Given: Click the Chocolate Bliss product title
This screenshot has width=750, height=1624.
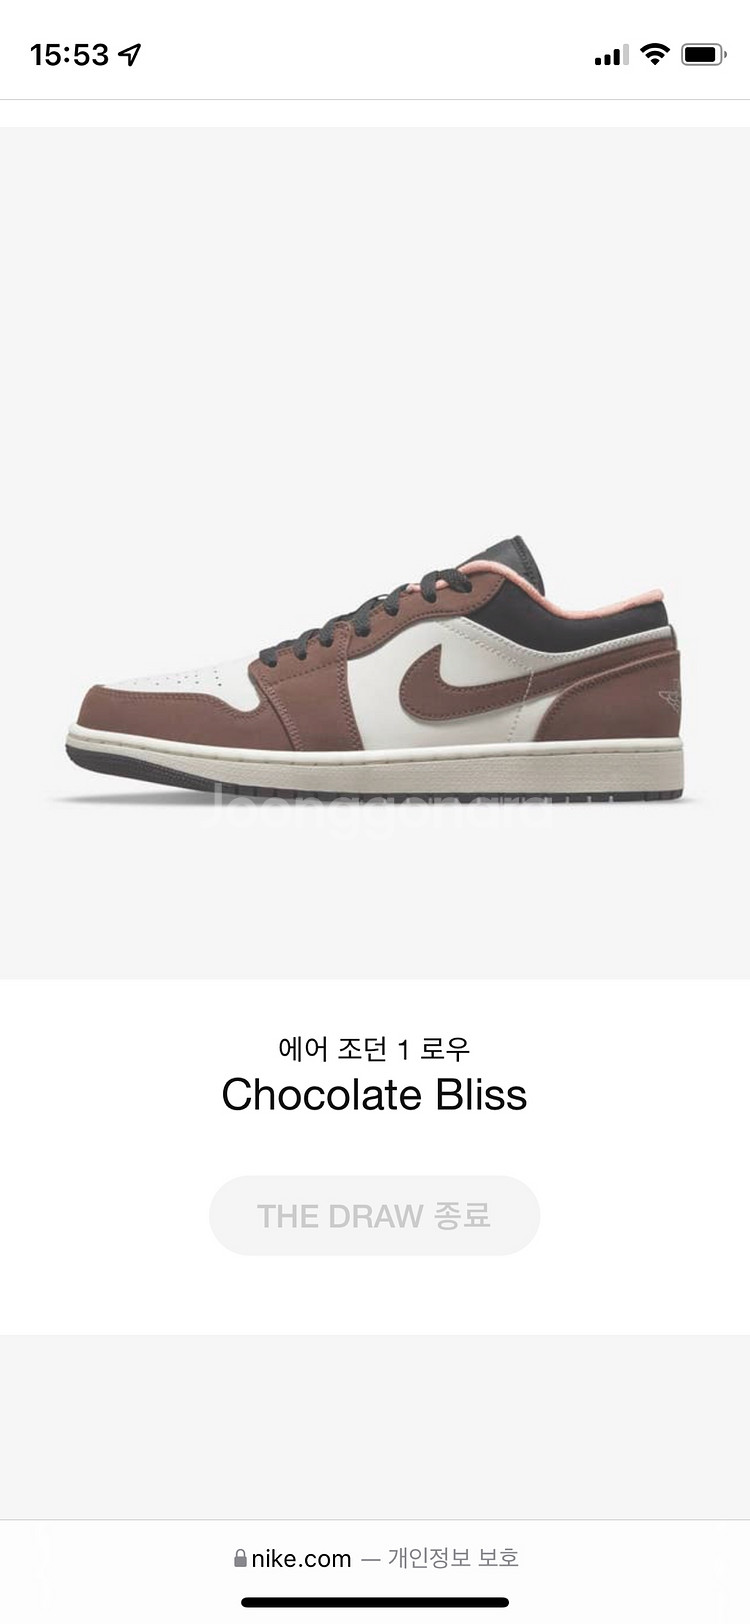Looking at the screenshot, I should click(374, 1095).
